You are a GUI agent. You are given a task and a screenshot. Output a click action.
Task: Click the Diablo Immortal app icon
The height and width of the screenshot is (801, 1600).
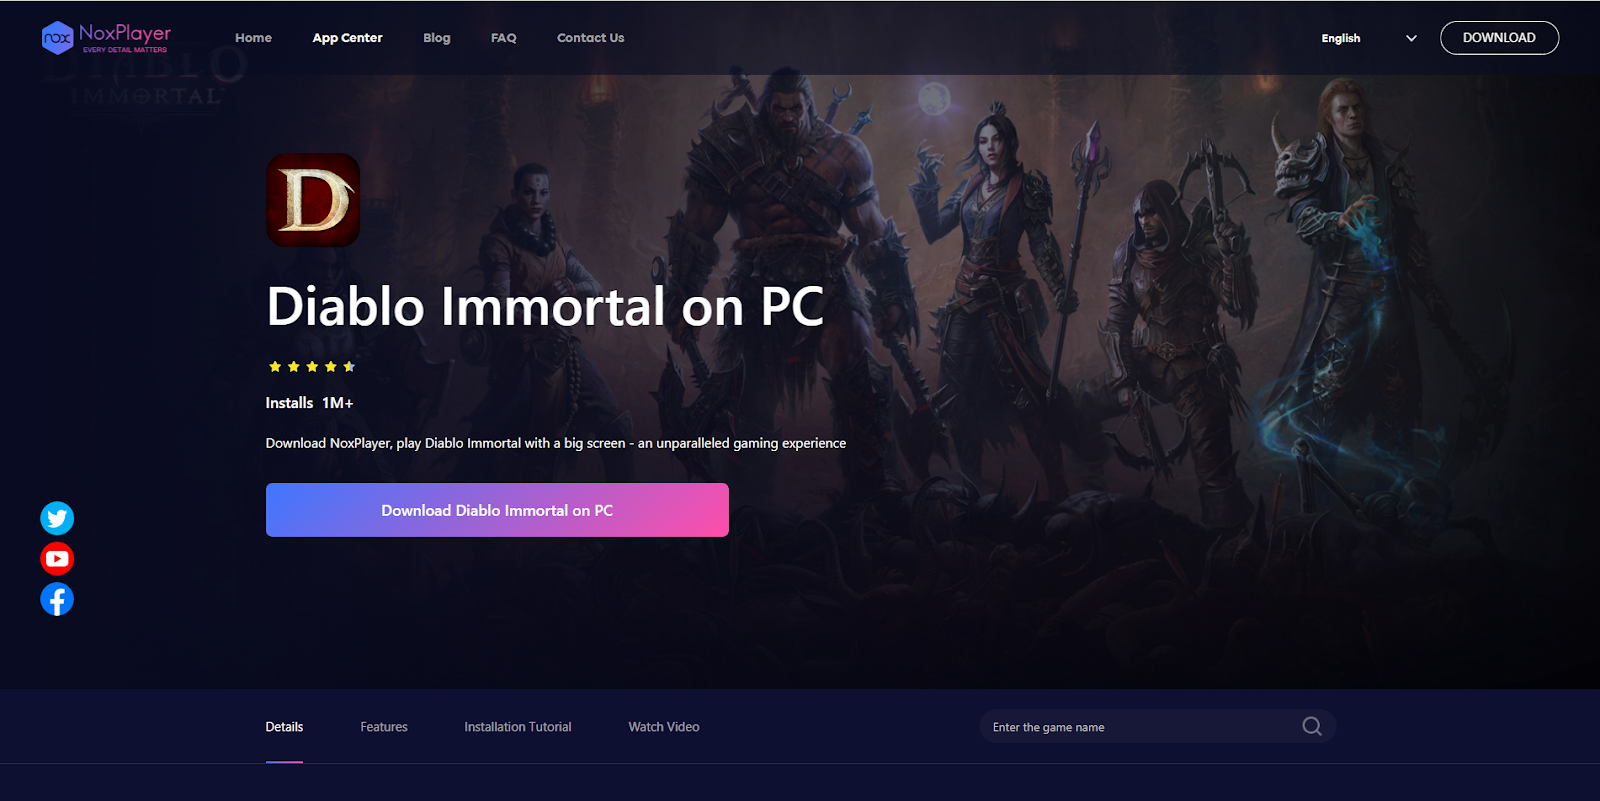pyautogui.click(x=313, y=200)
